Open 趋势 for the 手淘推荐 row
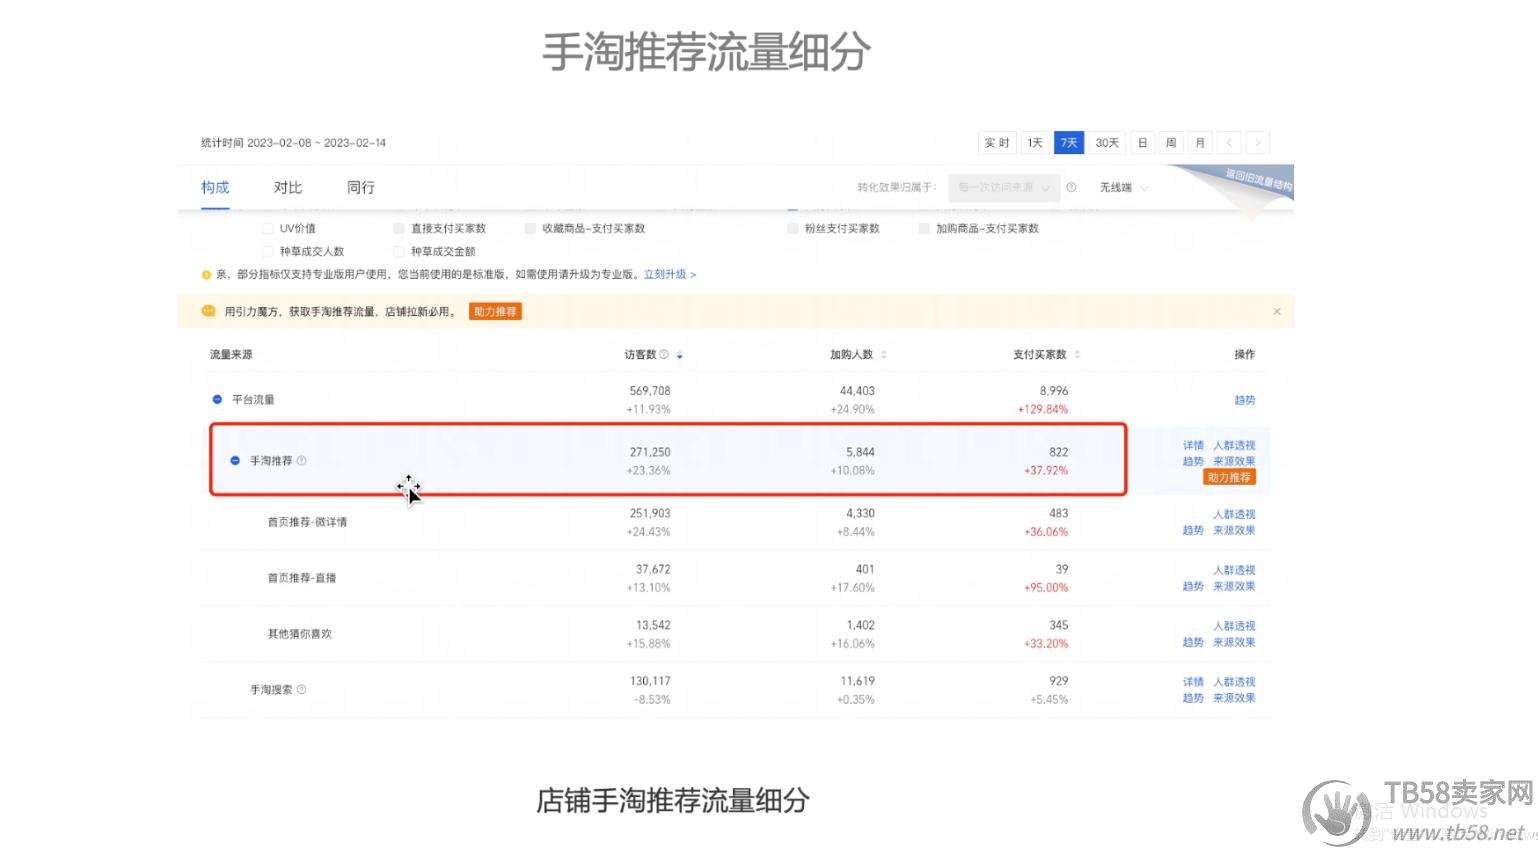Viewport: 1538px width, 852px height. (x=1193, y=462)
